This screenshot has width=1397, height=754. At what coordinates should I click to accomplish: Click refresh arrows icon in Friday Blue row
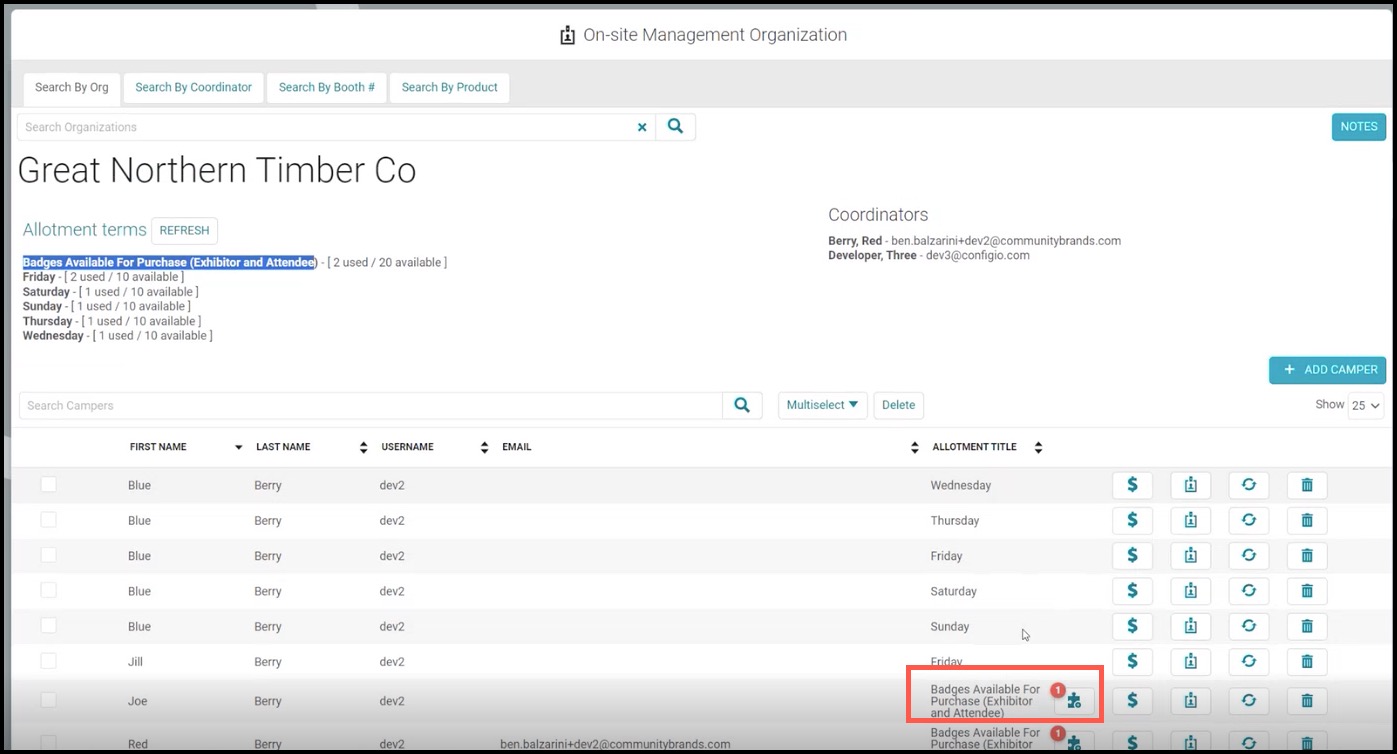[1248, 555]
